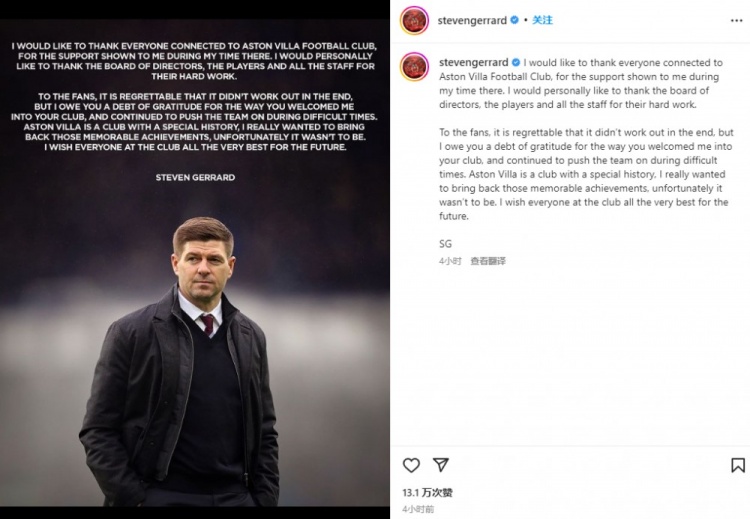Save the post with the bookmark icon
750x519 pixels.
point(738,465)
